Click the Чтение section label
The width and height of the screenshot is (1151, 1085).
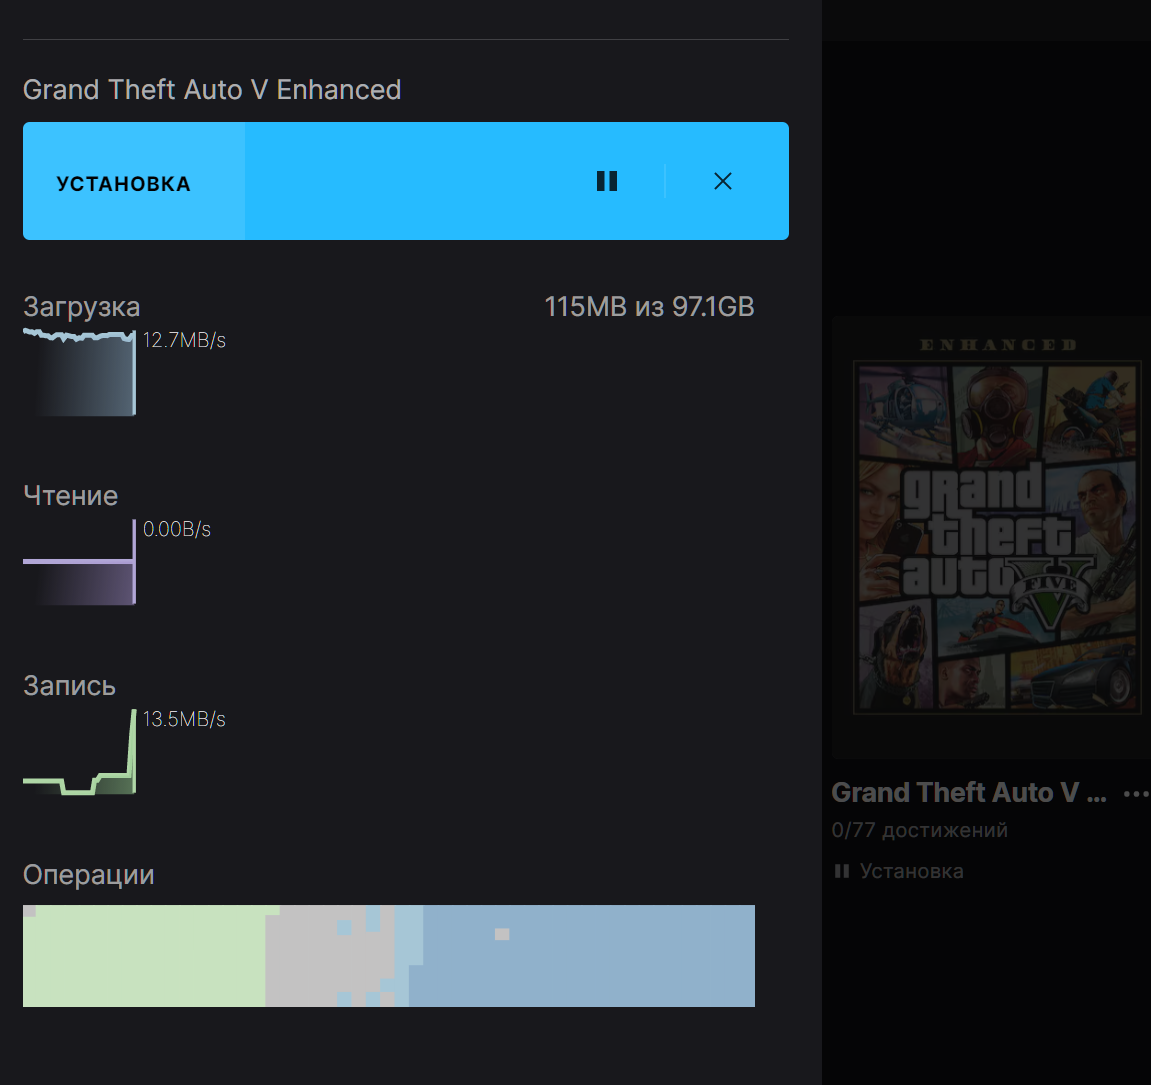(x=70, y=496)
